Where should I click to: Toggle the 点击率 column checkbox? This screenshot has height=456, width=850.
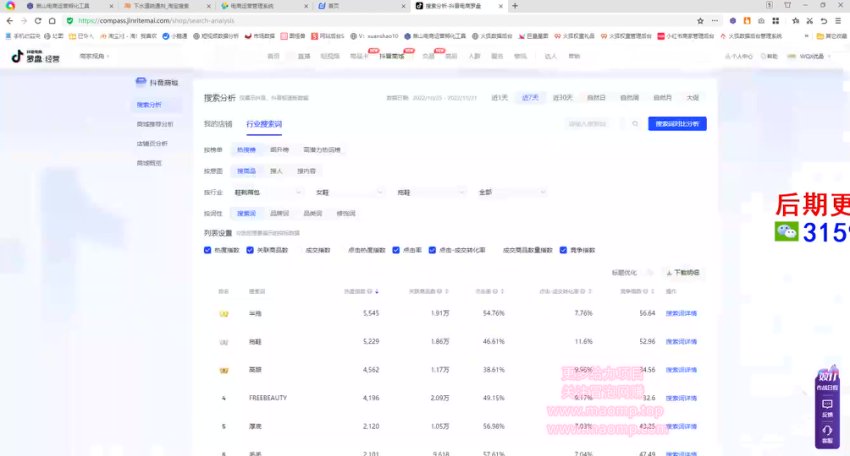(397, 249)
